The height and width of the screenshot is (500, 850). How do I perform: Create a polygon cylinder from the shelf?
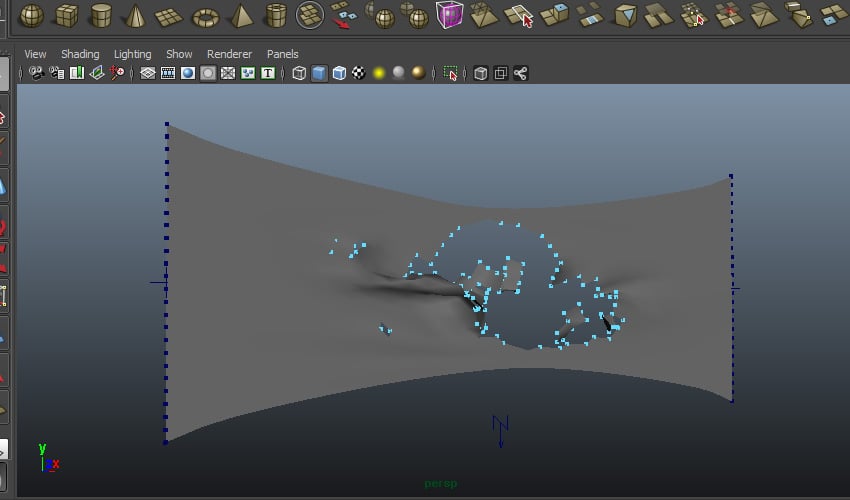(x=101, y=15)
